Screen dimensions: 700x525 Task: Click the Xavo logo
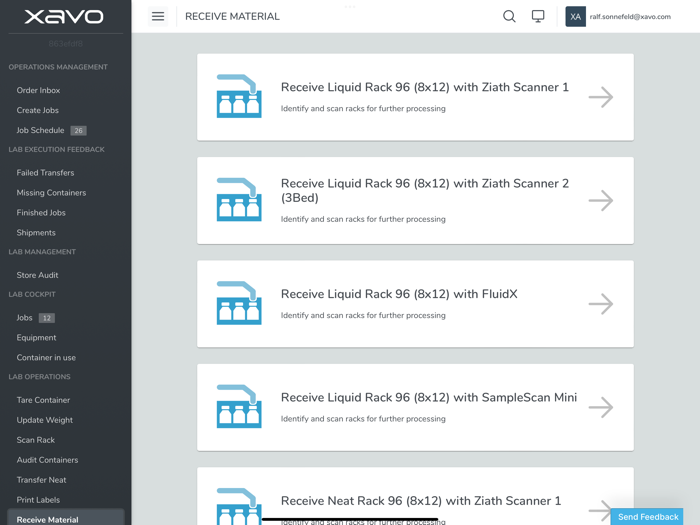[64, 17]
